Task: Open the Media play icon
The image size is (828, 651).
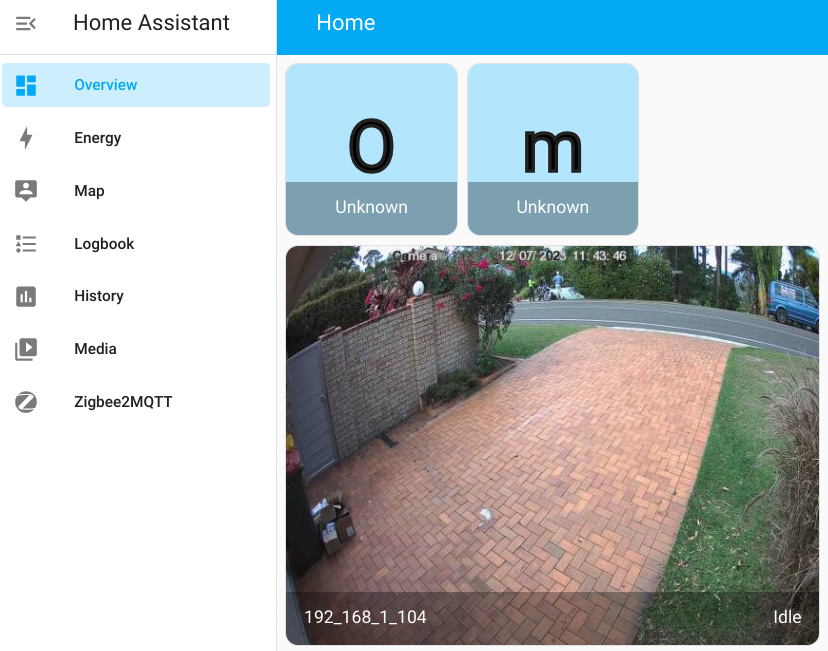Action: click(25, 348)
